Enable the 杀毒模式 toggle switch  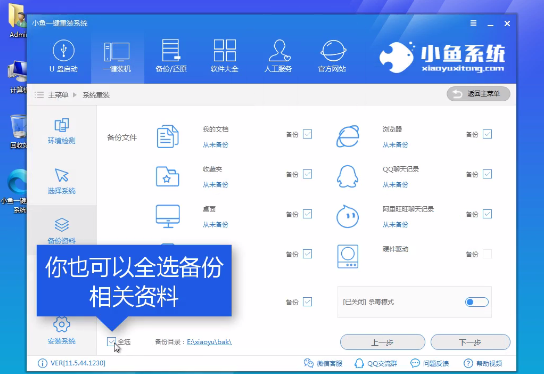tap(477, 302)
